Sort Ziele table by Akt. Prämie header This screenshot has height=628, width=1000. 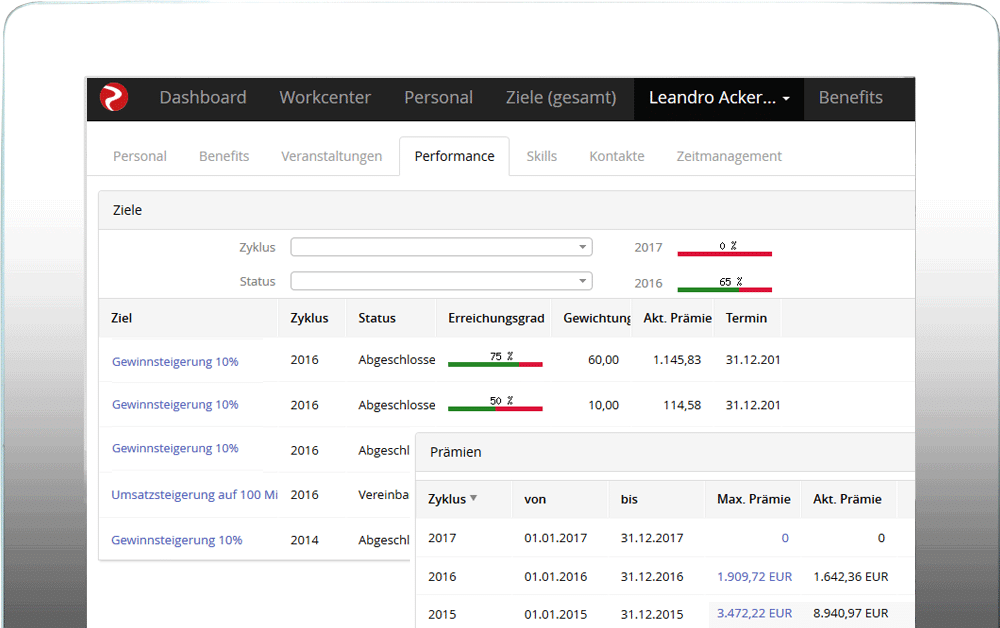pyautogui.click(x=677, y=318)
